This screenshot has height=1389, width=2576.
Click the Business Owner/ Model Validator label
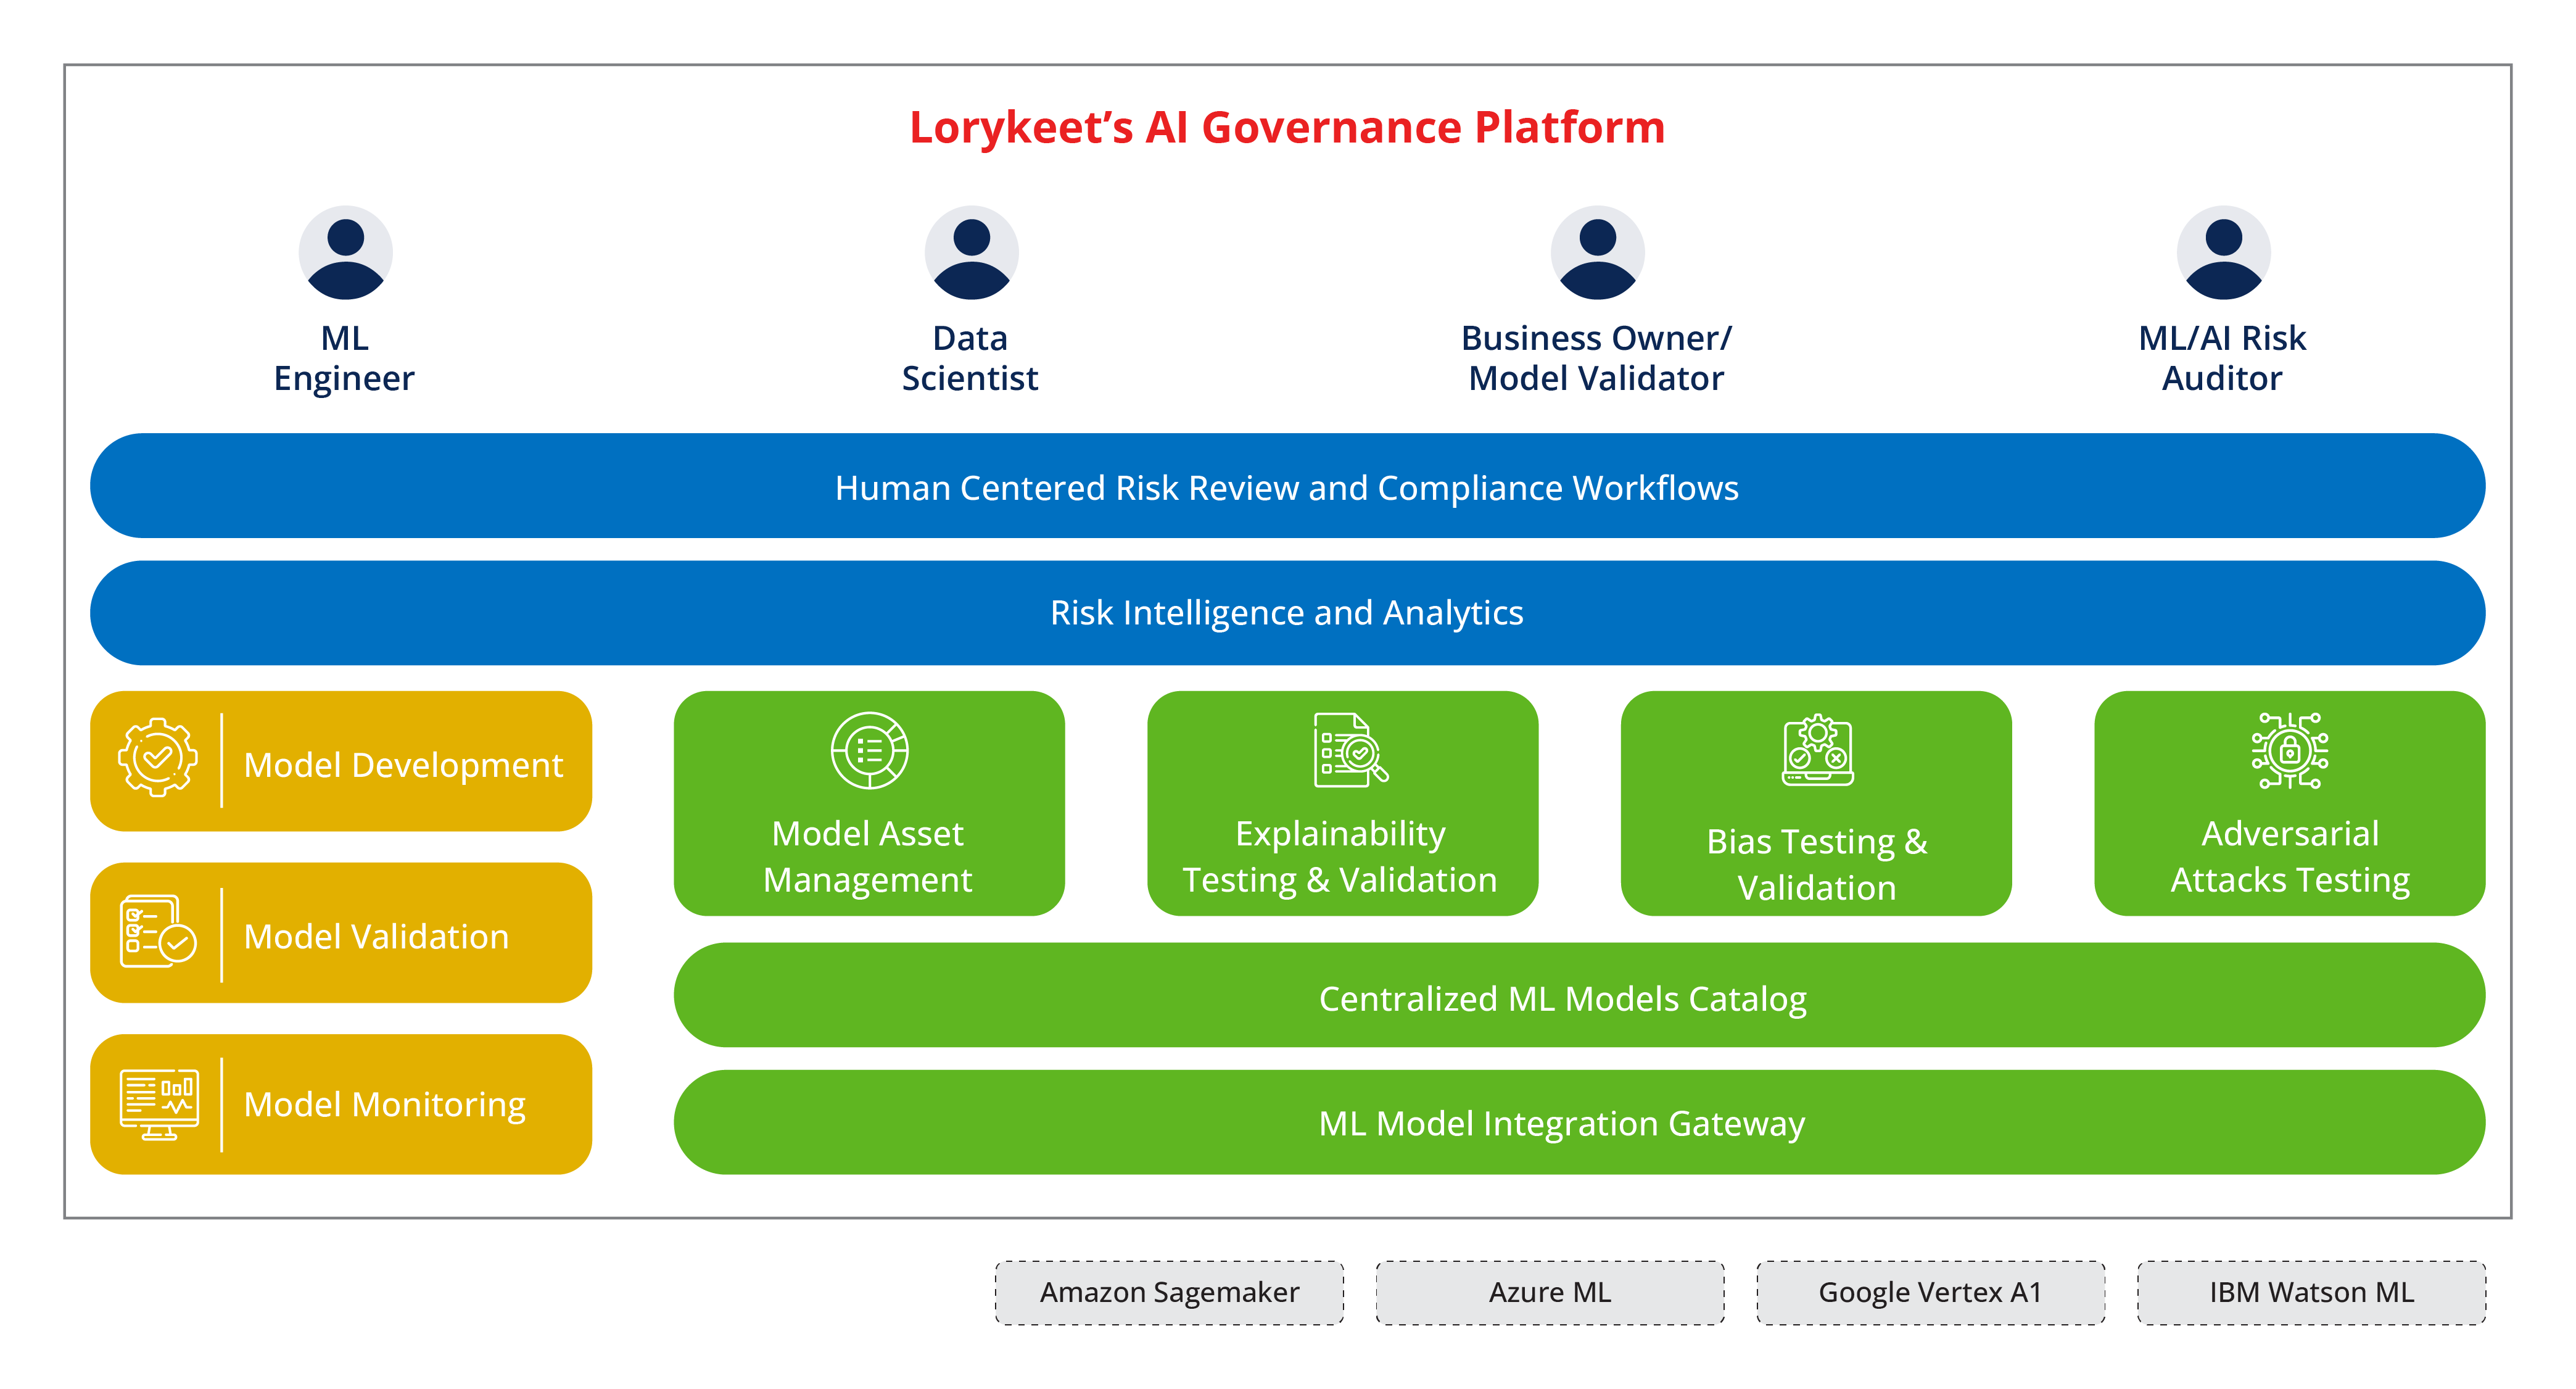(x=1596, y=358)
